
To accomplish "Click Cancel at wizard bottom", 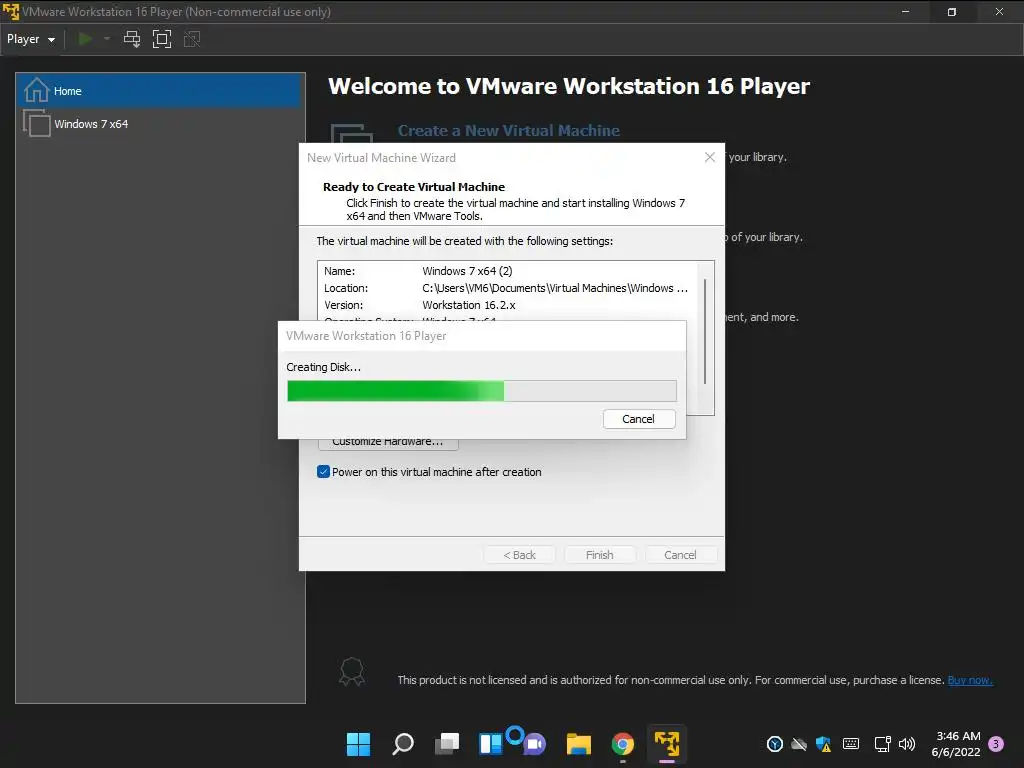I will tap(680, 555).
